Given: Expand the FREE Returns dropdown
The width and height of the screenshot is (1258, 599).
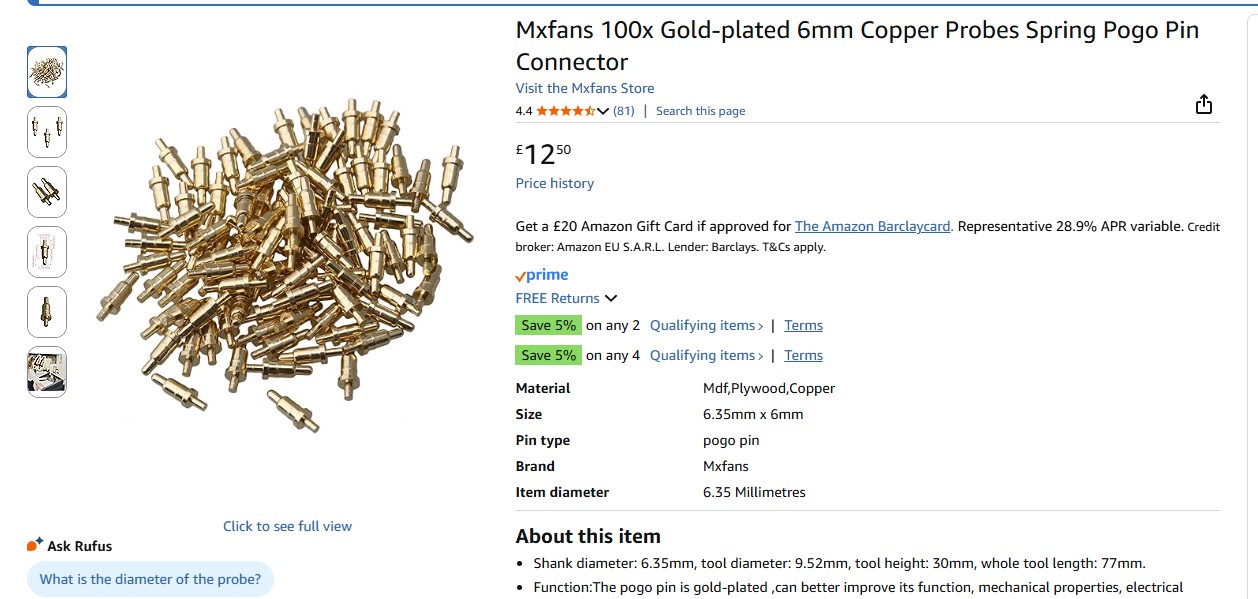Looking at the screenshot, I should pos(611,298).
